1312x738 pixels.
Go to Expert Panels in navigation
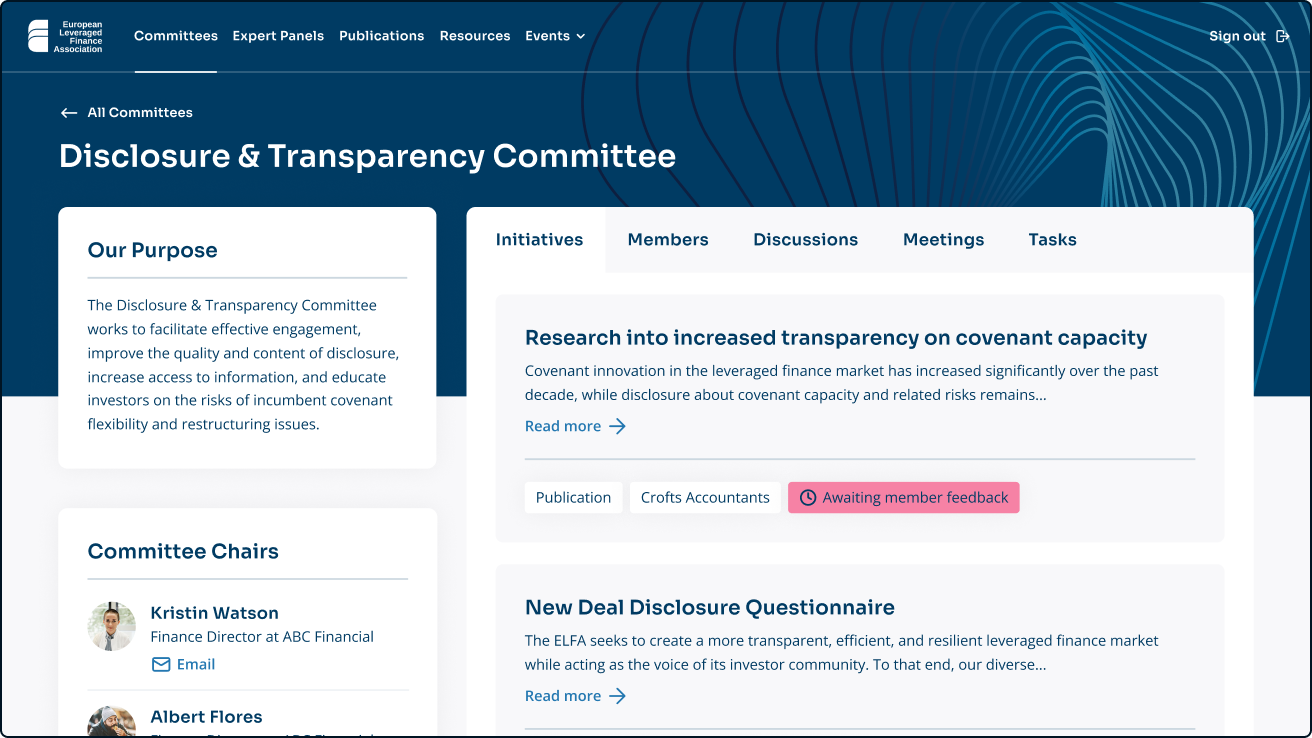[278, 36]
